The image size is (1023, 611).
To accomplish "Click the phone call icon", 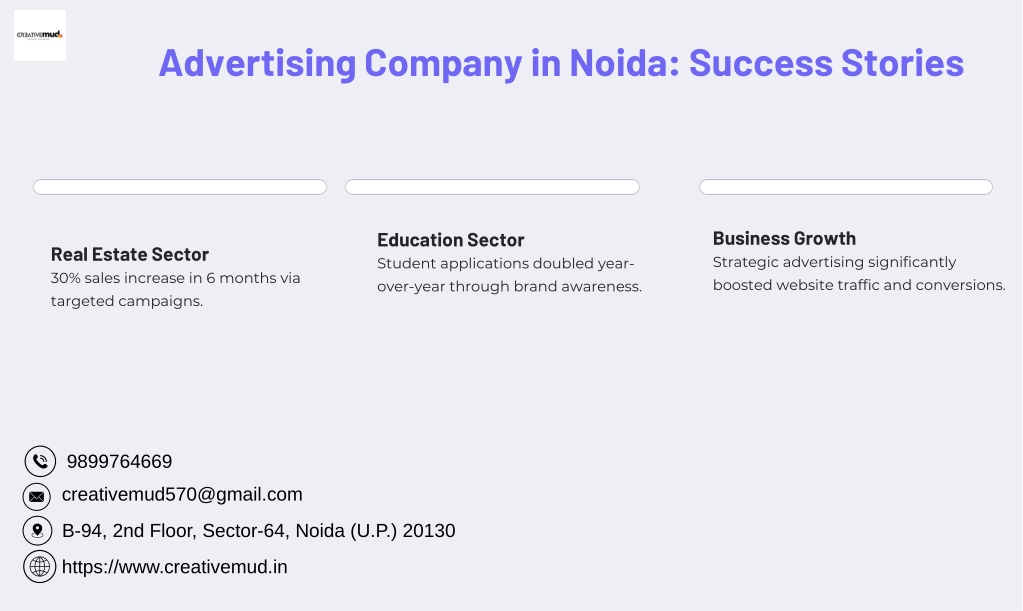I will (40, 462).
